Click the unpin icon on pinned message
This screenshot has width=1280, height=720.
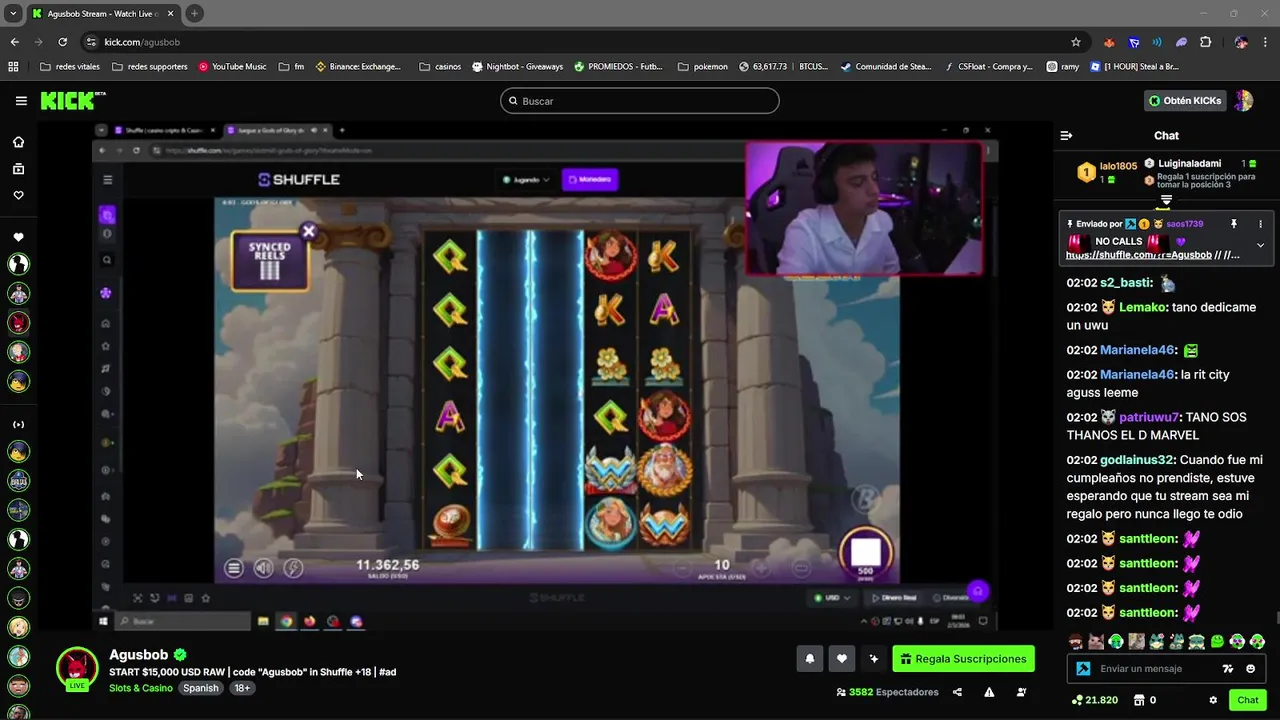pyautogui.click(x=1234, y=224)
